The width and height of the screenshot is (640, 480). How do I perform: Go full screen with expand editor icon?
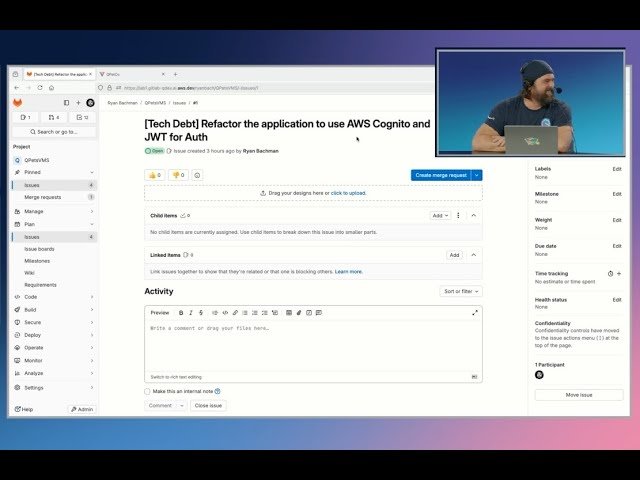[x=475, y=313]
